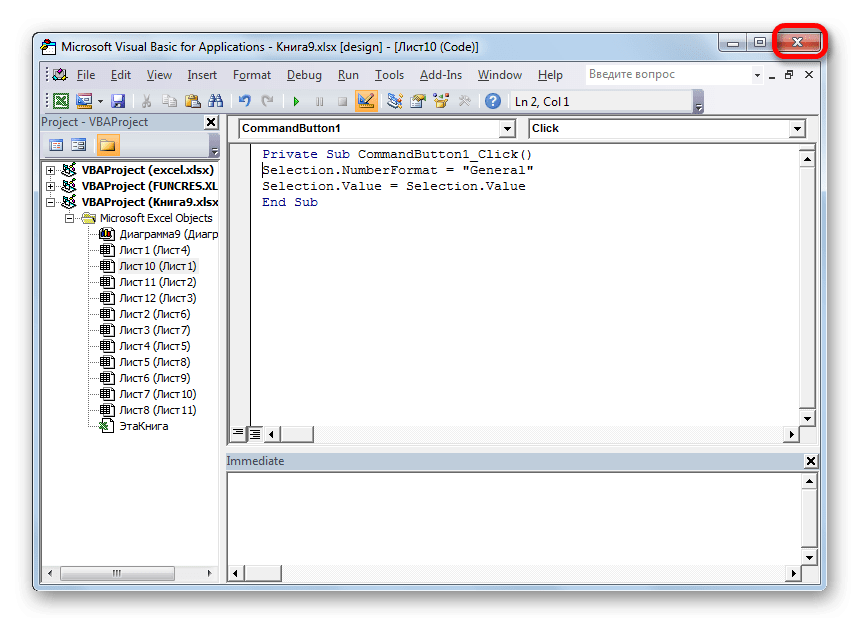Open the Help question mark icon
The width and height of the screenshot is (860, 624).
[x=493, y=101]
